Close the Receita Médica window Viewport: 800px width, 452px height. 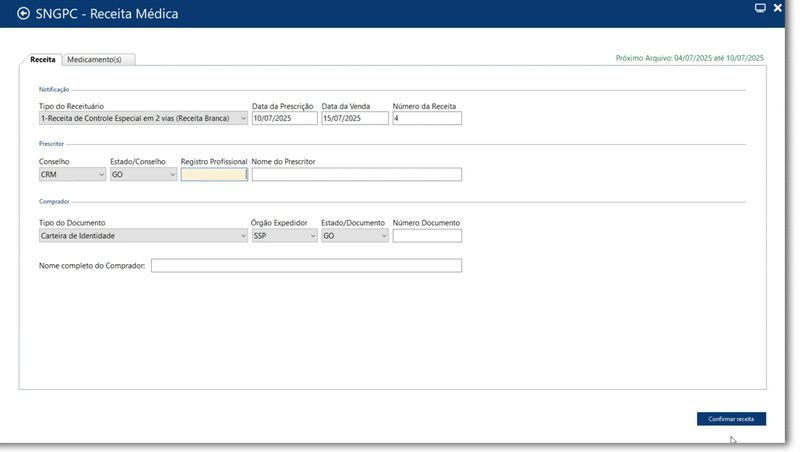778,8
